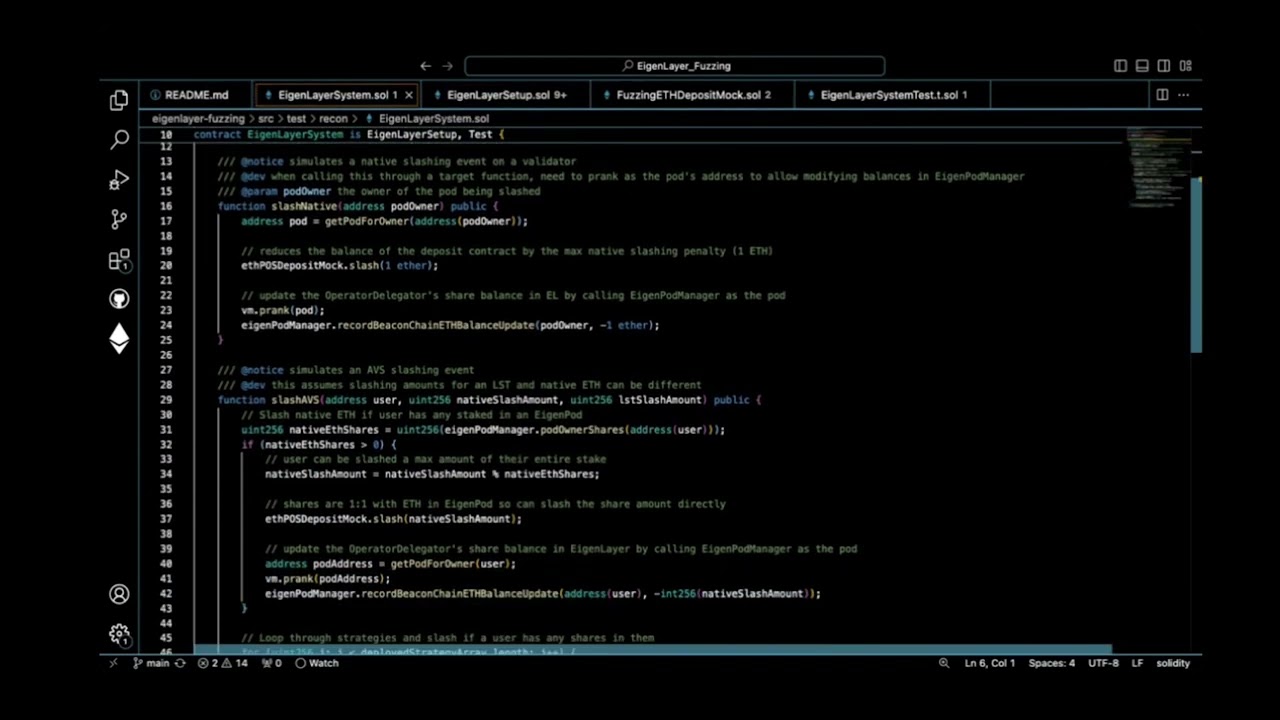The height and width of the screenshot is (720, 1280).
Task: Open the Run and Debug view
Action: tap(119, 180)
